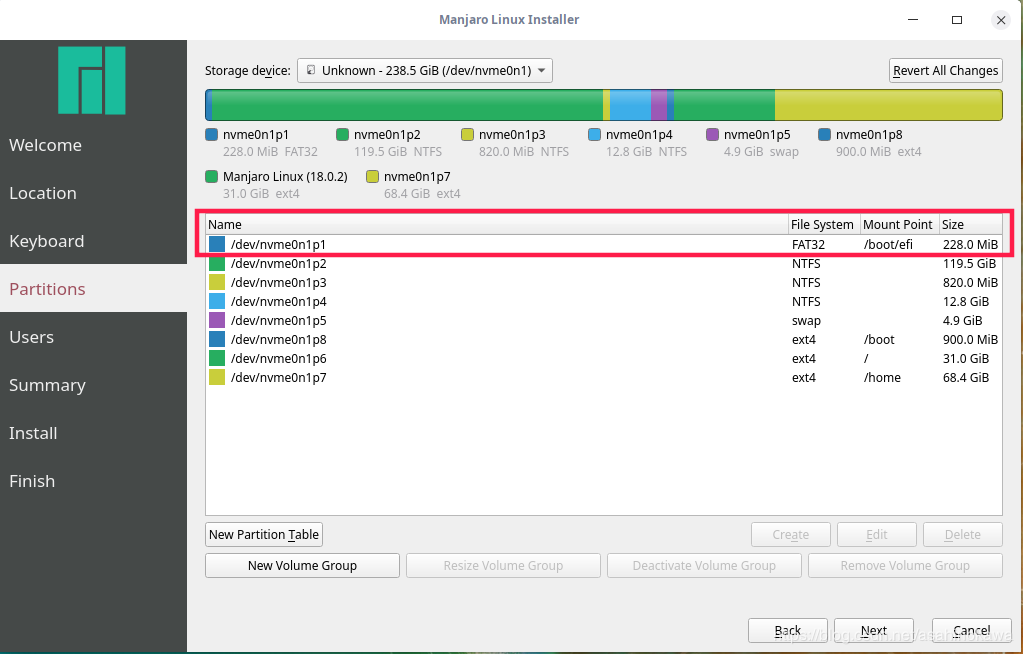Click the Manjaro Linux (18.0.2) legend swatch
1023x654 pixels.
[211, 176]
